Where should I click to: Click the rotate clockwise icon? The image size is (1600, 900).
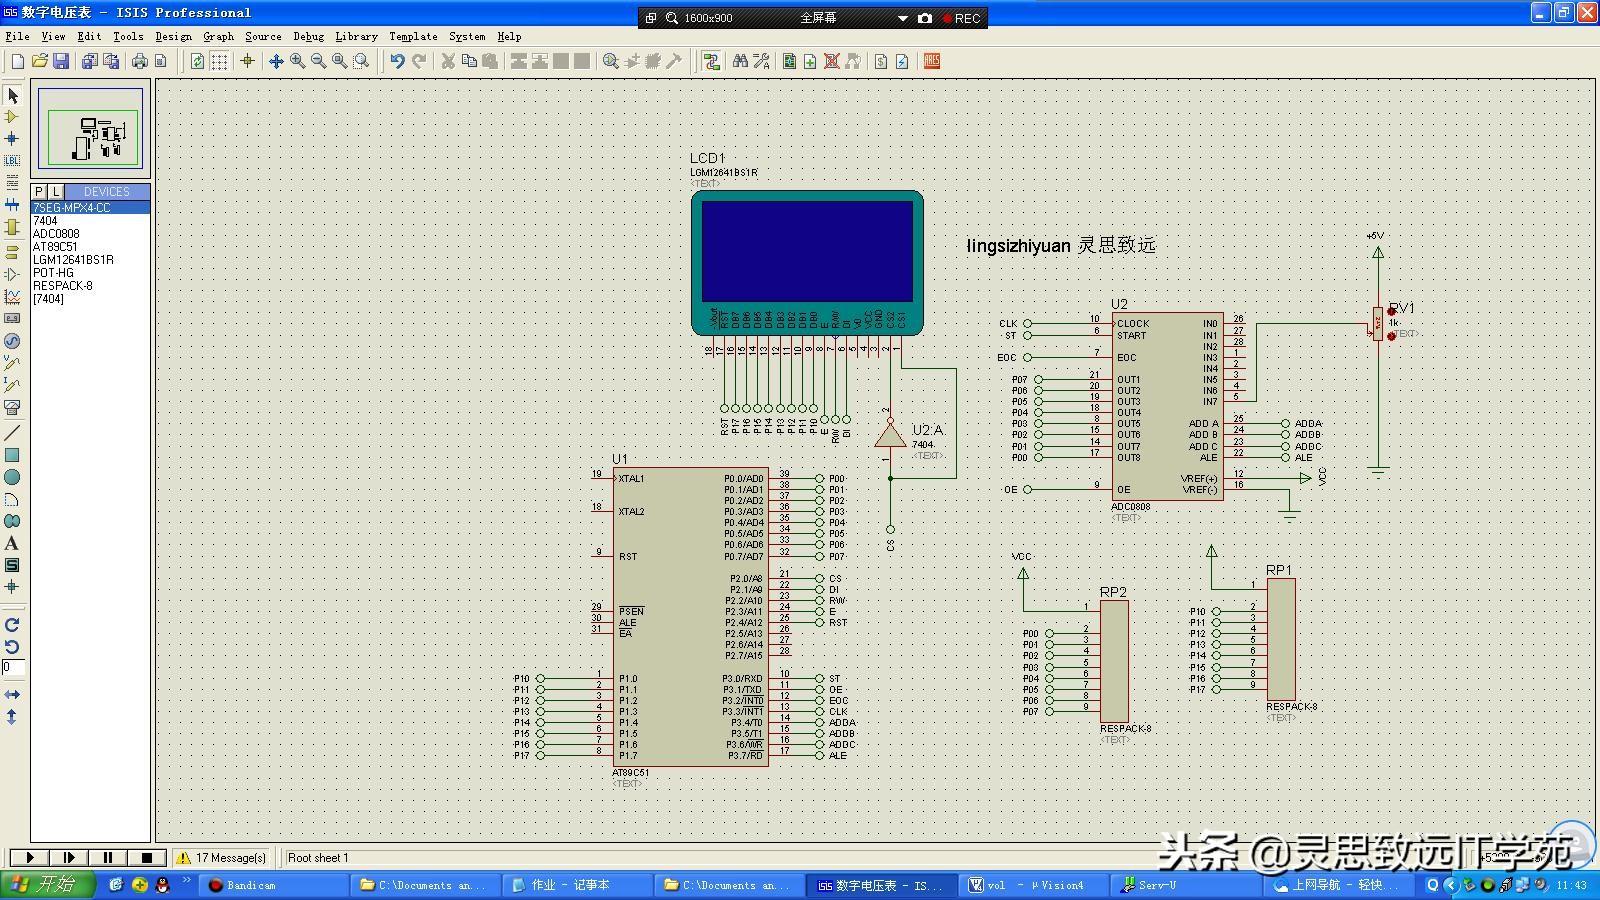[x=12, y=625]
